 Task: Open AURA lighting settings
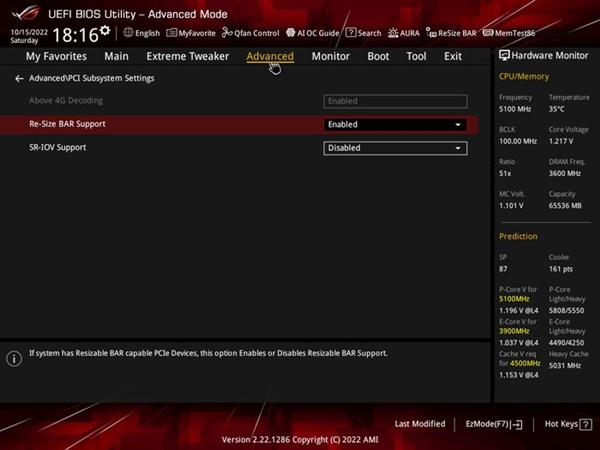[x=404, y=33]
